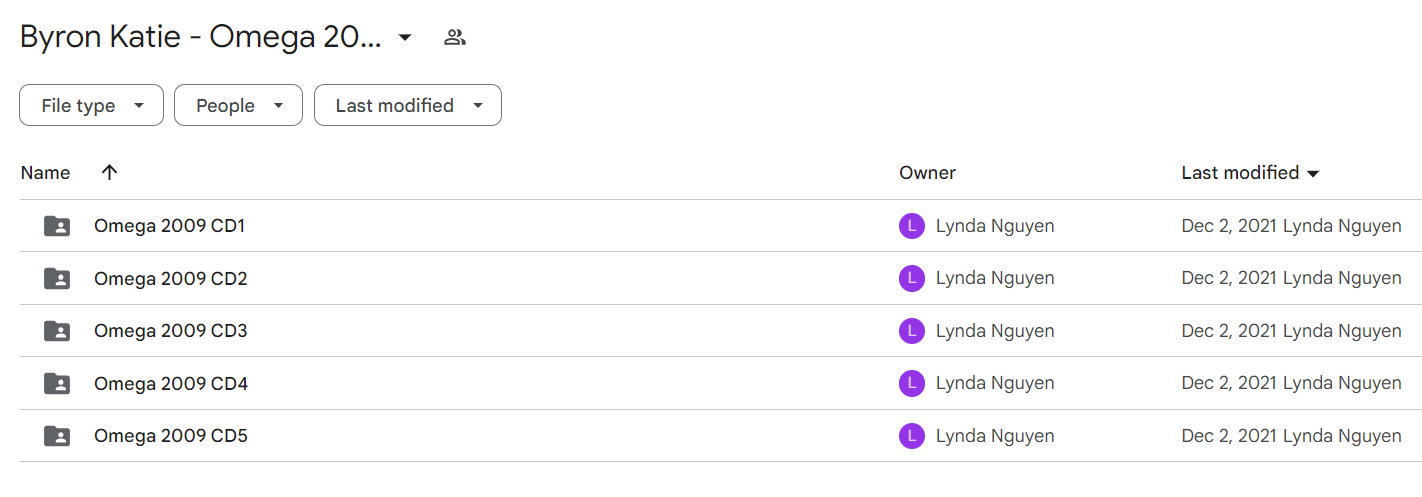
Task: Open the File type filter
Action: 91,105
